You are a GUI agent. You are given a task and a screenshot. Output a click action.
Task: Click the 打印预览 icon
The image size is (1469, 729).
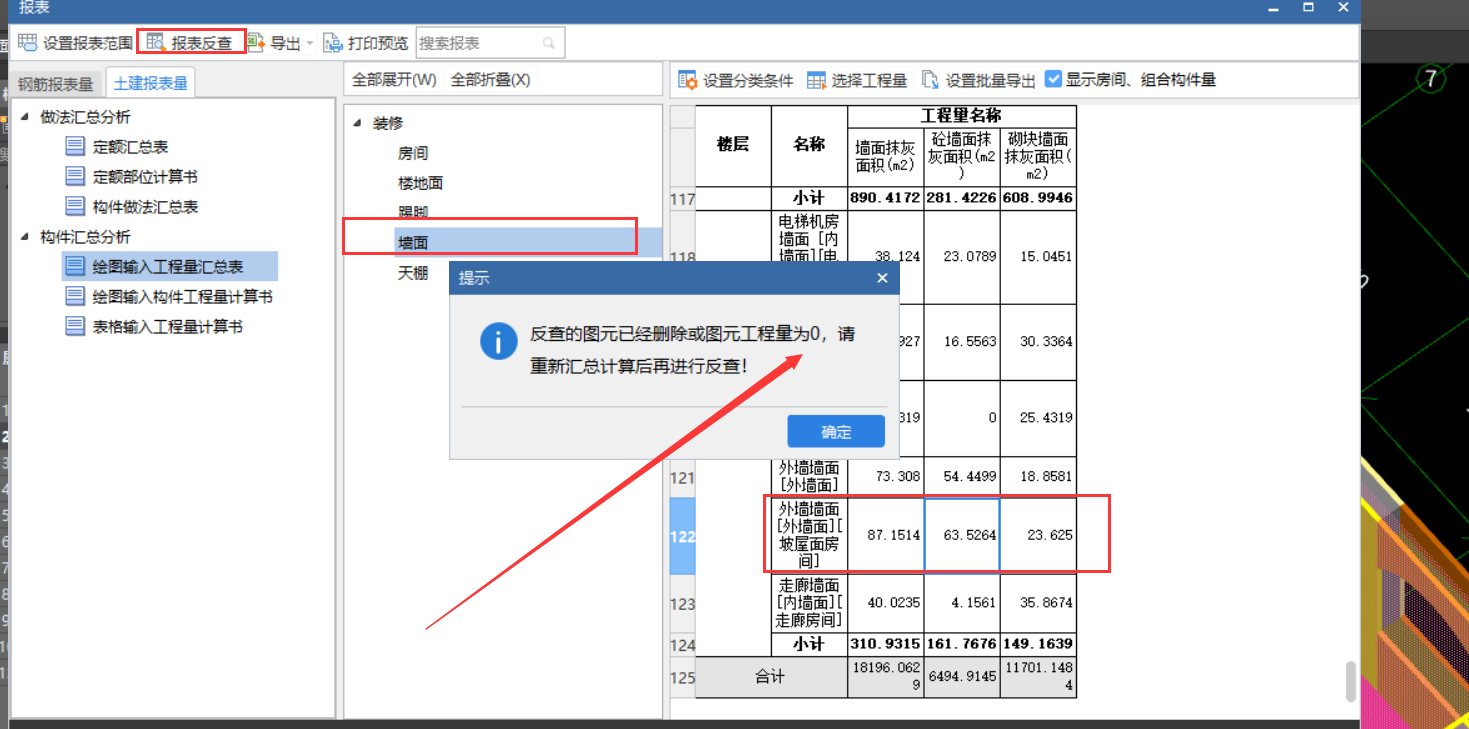[333, 43]
